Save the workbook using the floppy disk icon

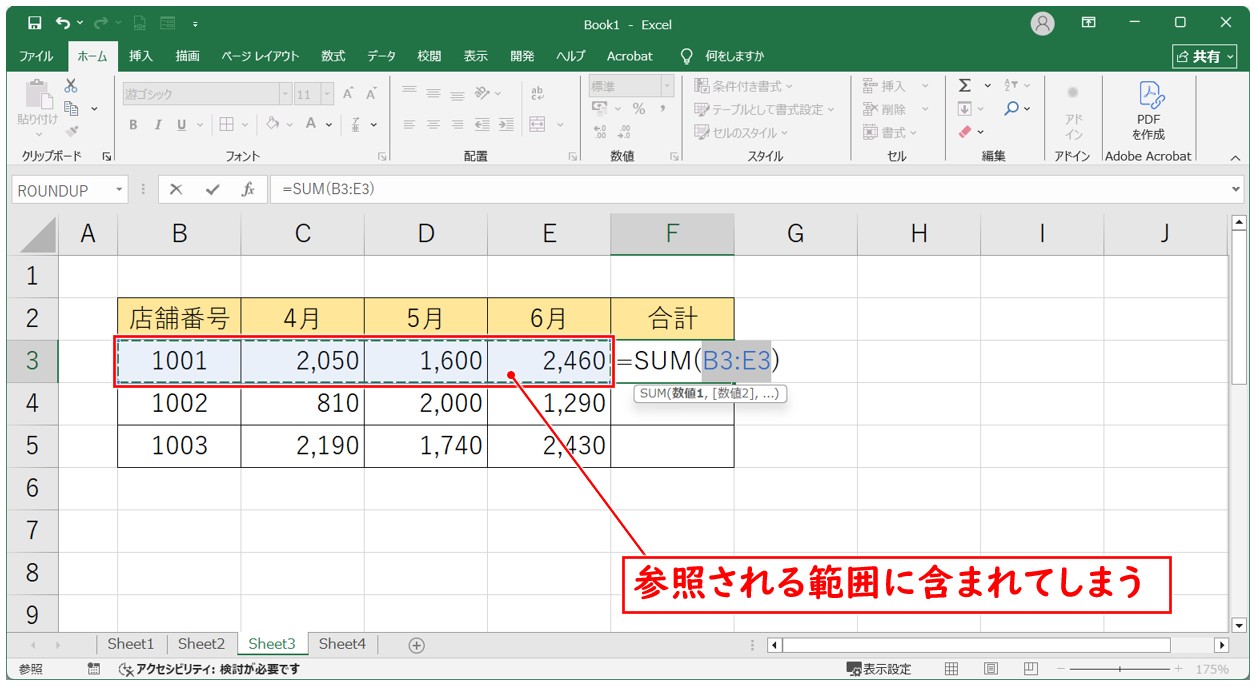(x=35, y=23)
